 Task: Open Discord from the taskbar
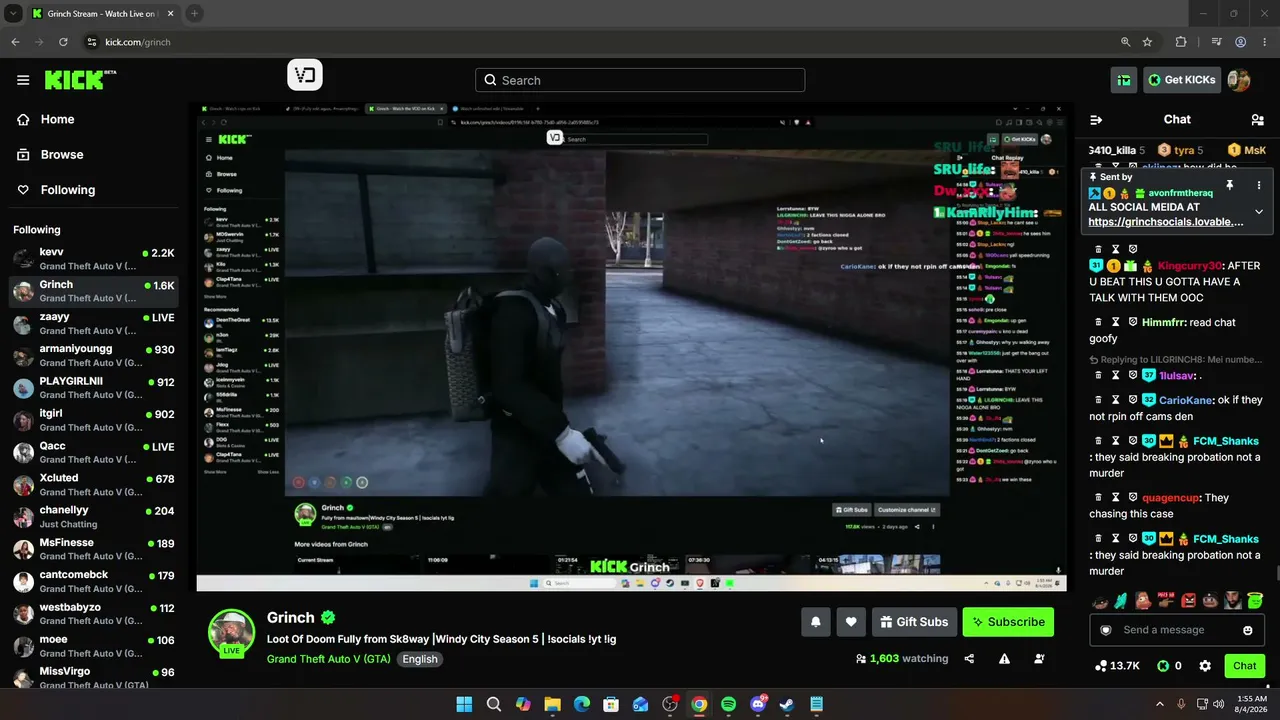point(758,704)
